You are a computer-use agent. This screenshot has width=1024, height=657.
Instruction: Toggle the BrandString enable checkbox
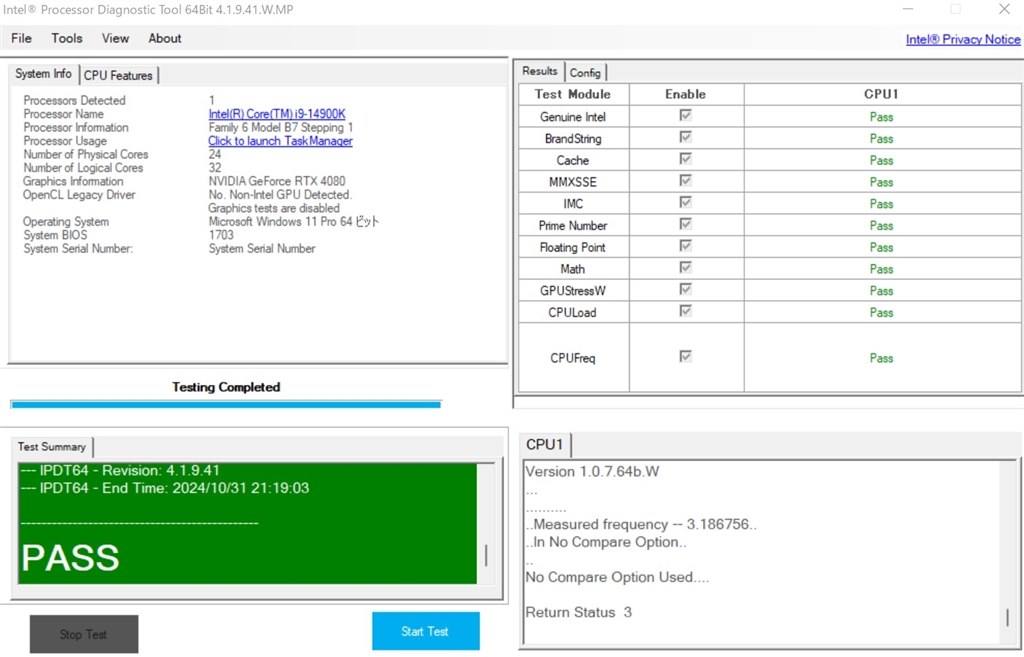686,138
